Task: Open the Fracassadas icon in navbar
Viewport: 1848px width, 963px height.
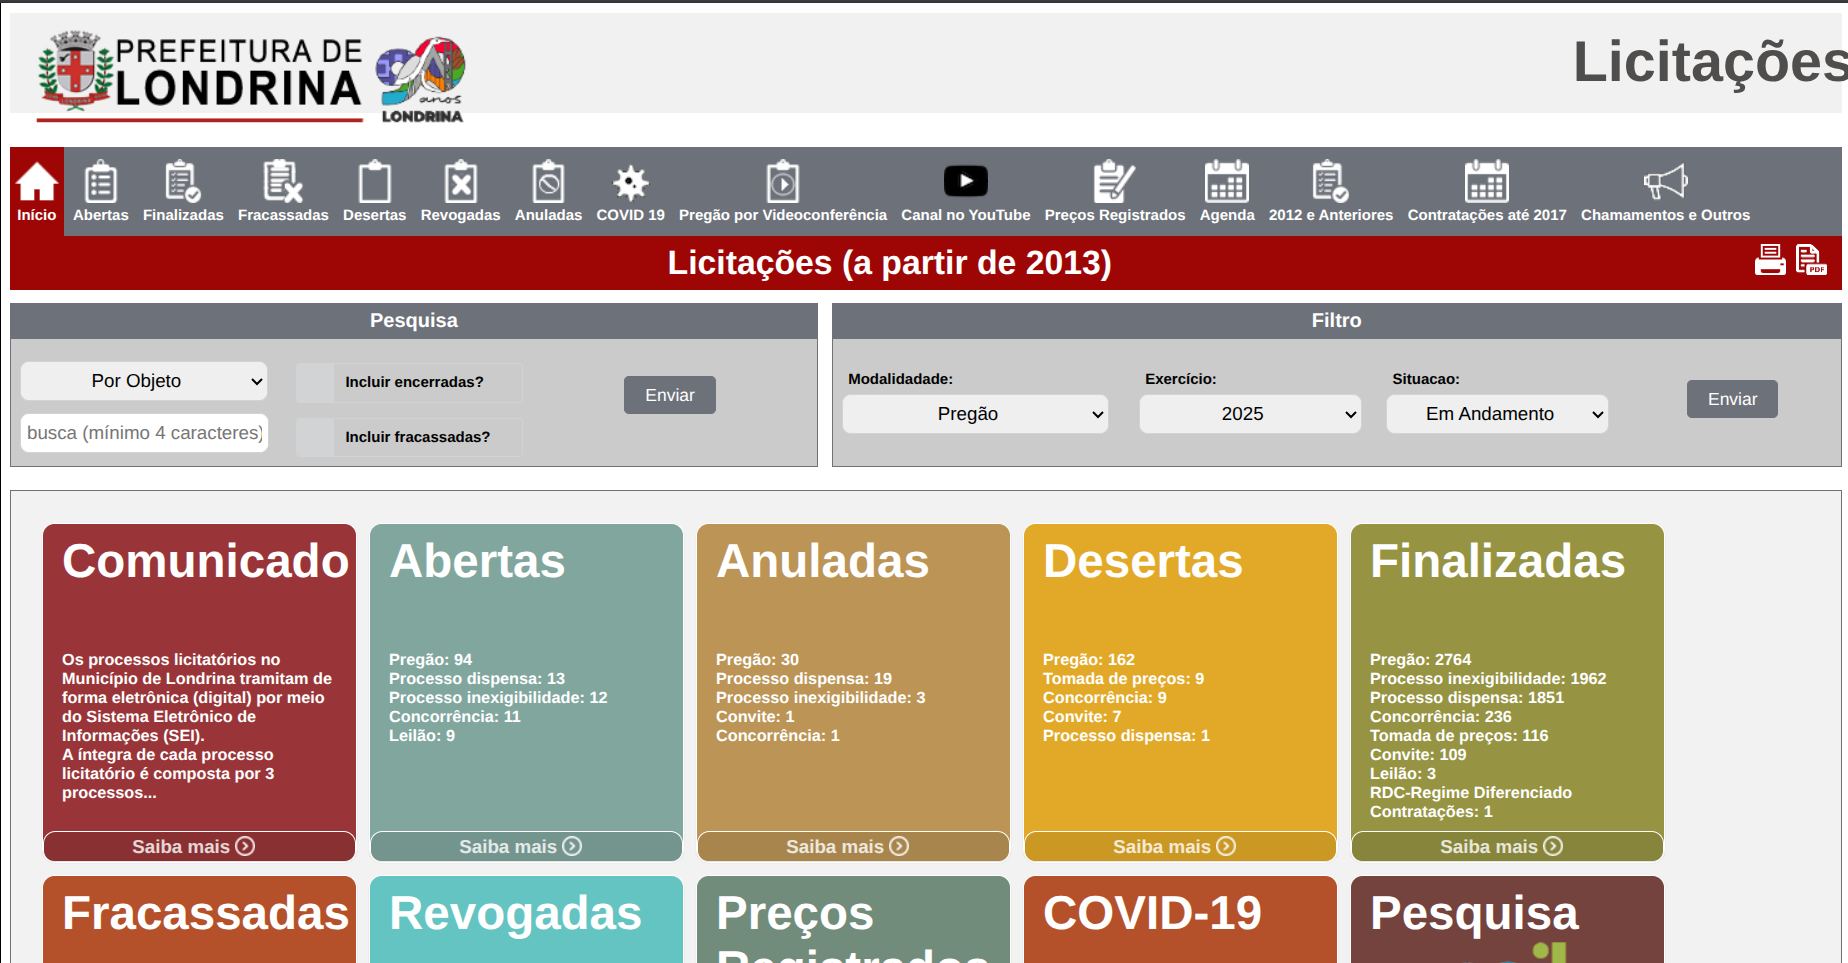Action: (x=283, y=183)
